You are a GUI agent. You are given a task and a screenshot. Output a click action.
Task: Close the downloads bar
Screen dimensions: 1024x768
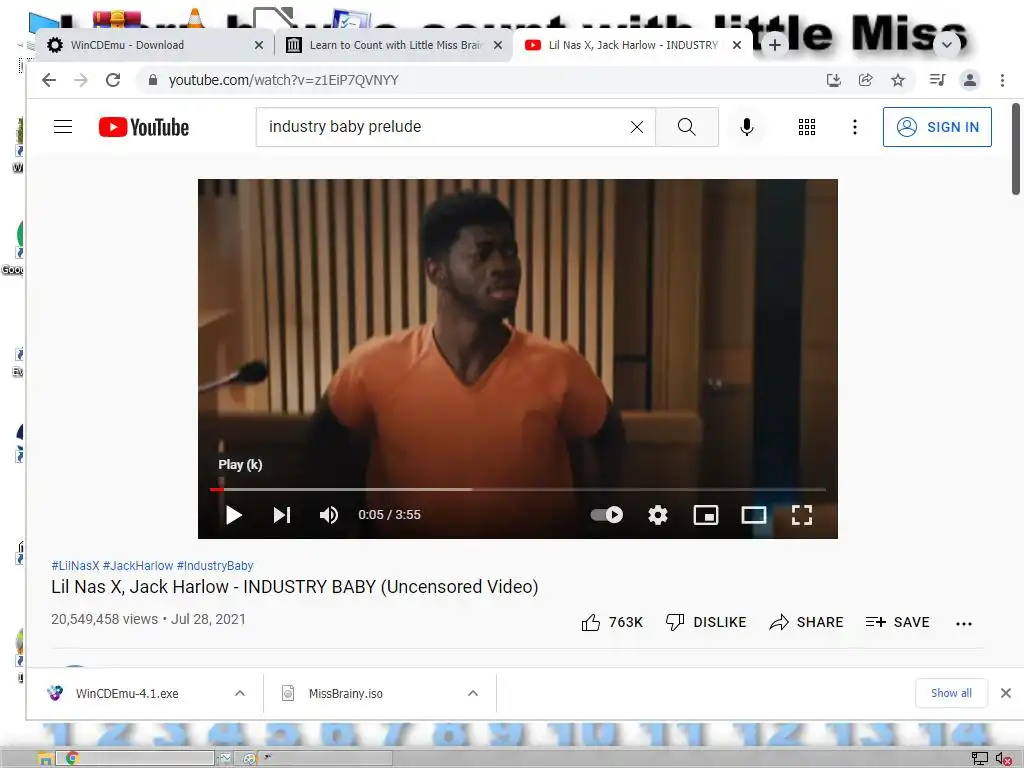point(1006,693)
